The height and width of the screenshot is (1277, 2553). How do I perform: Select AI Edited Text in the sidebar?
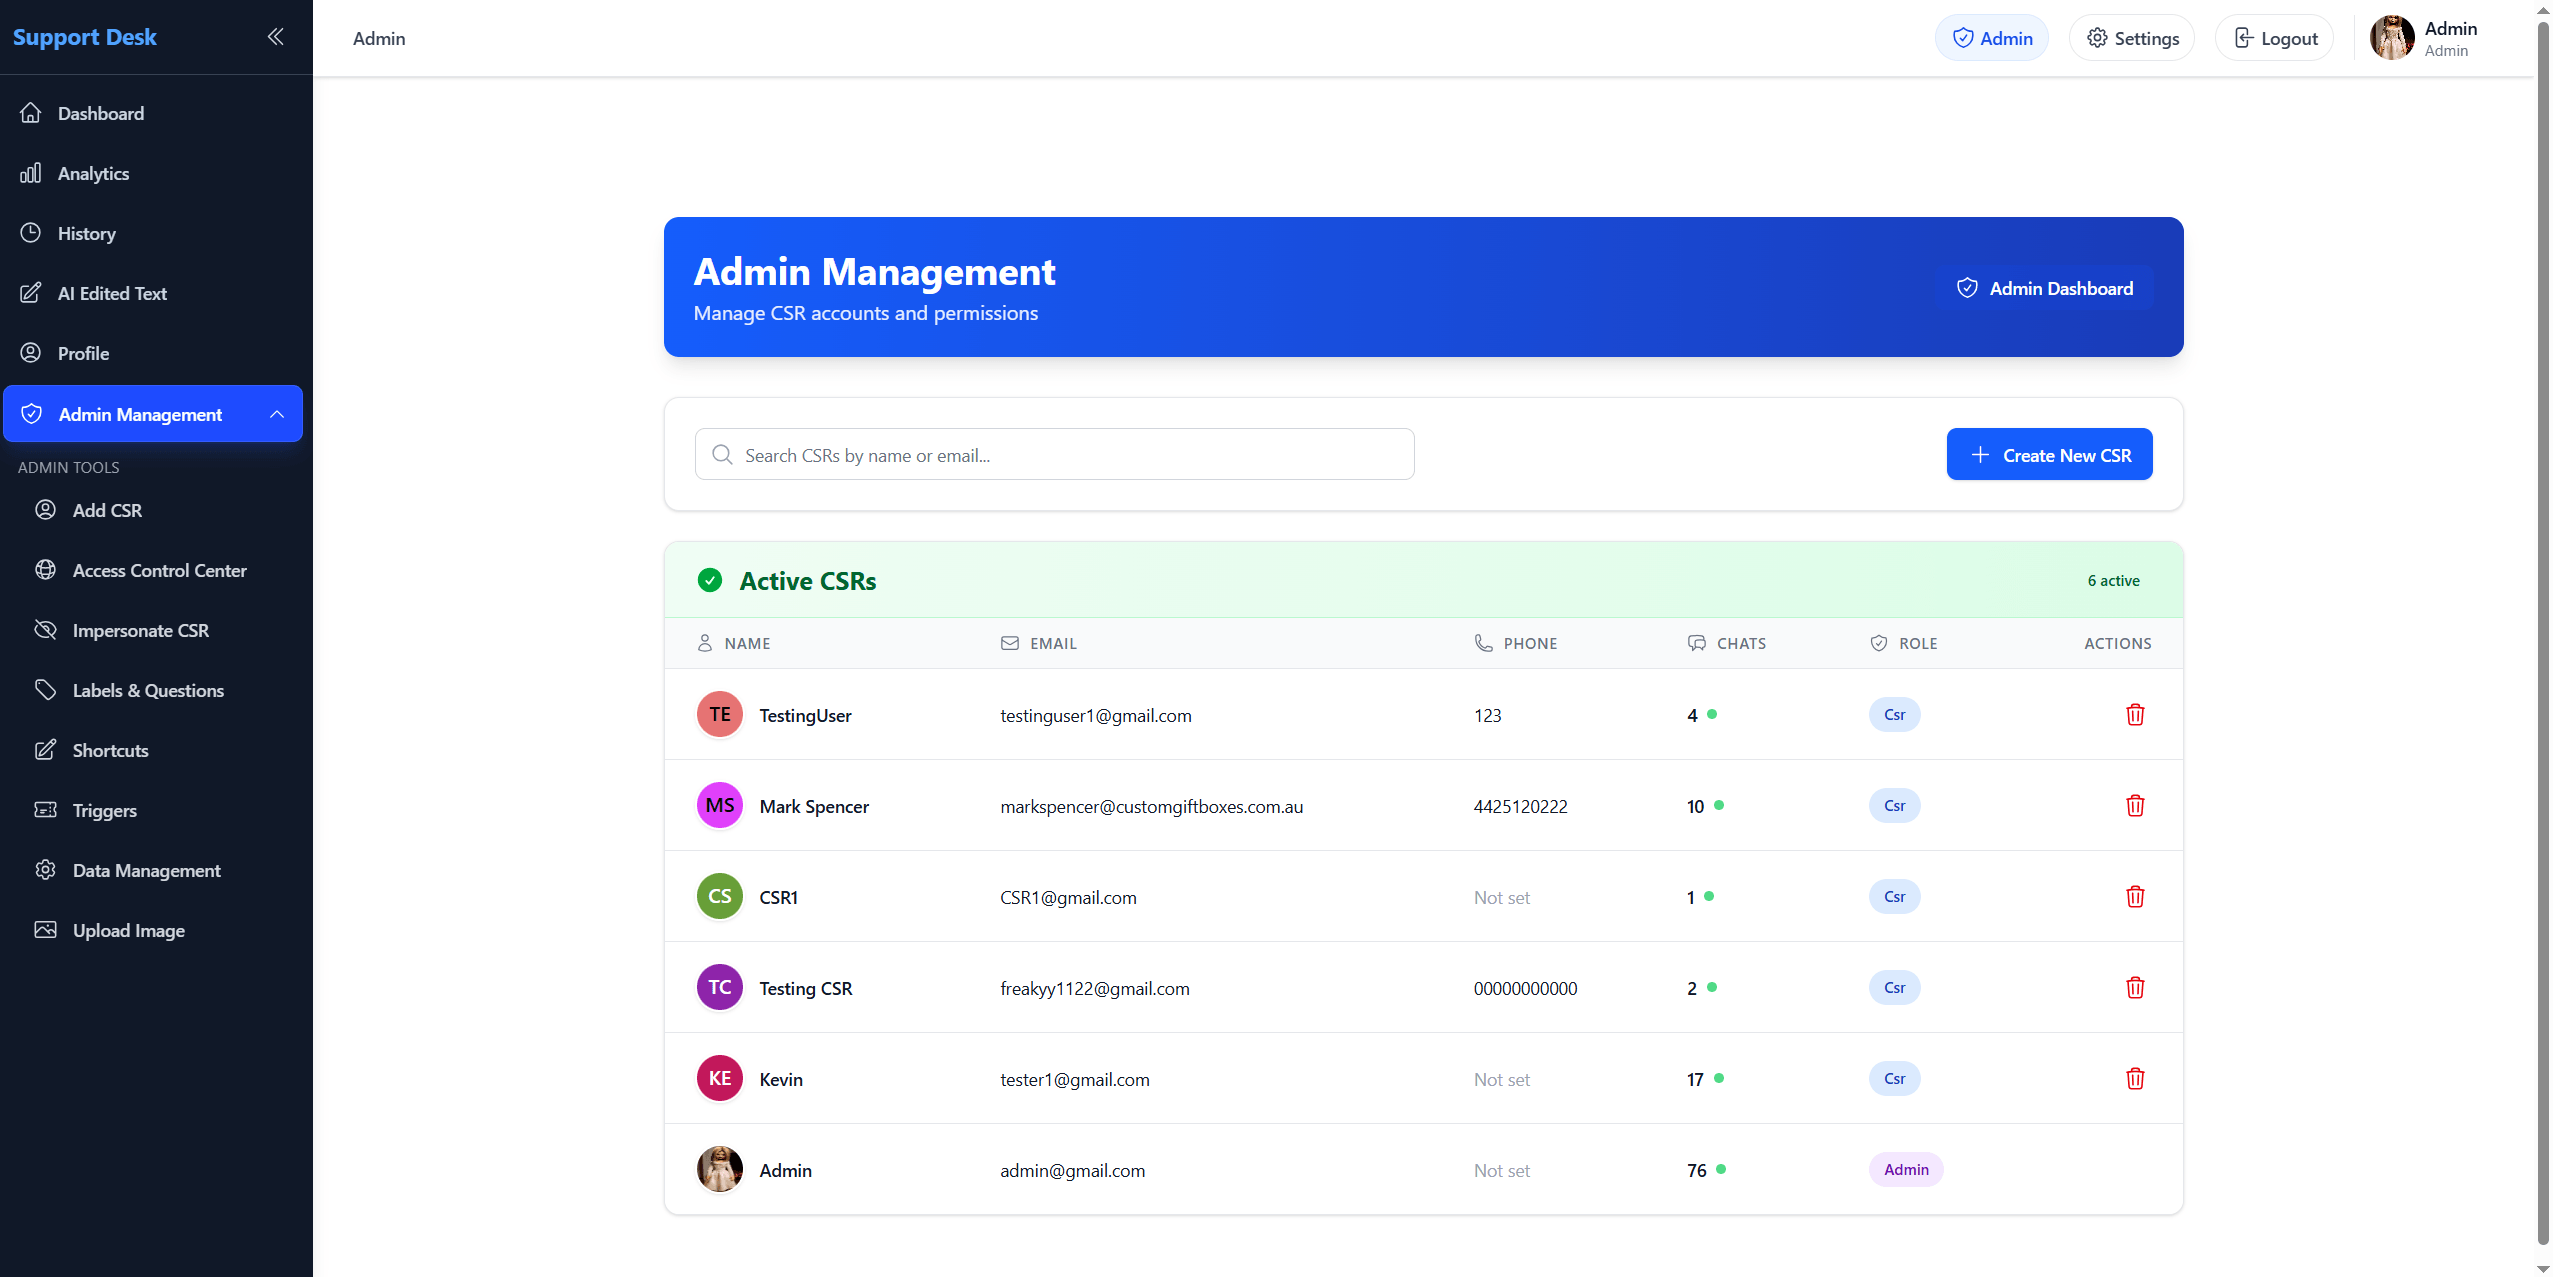(111, 292)
